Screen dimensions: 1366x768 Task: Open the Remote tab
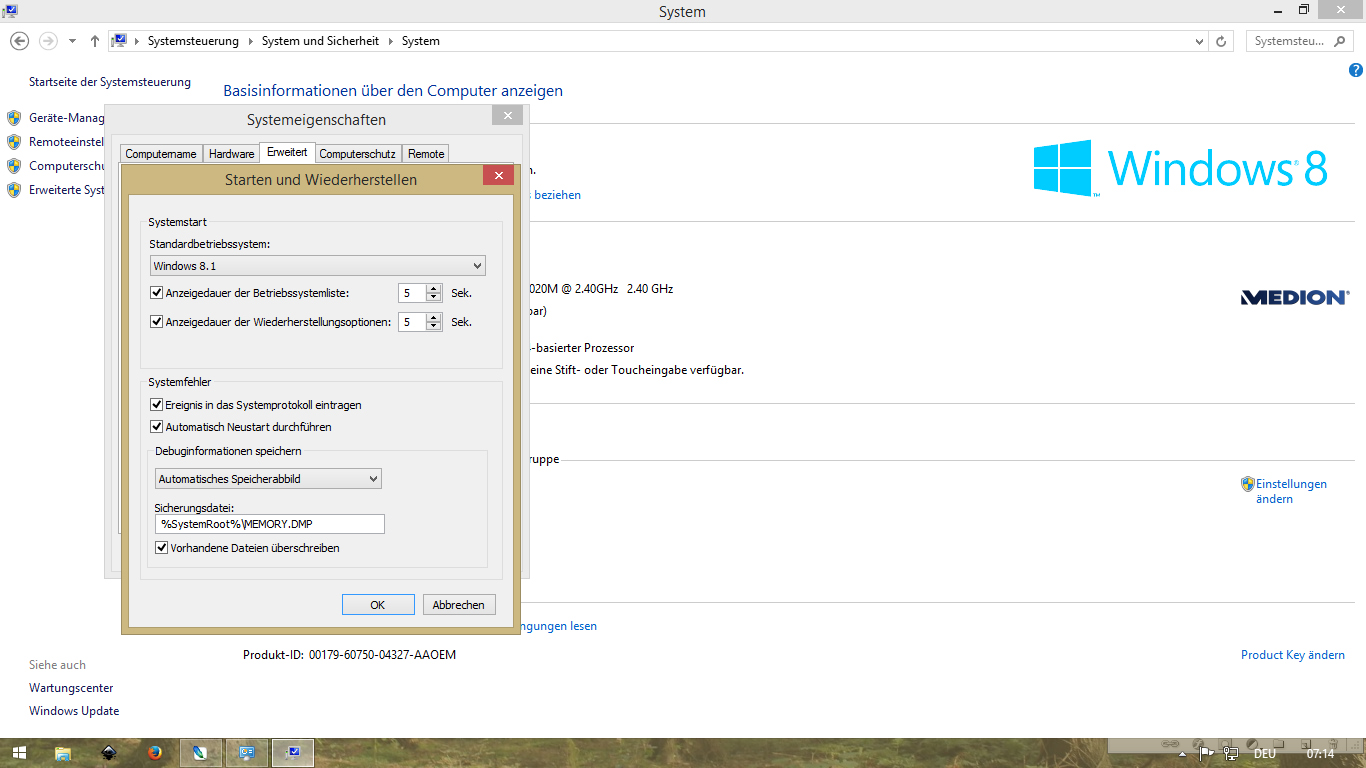(426, 154)
